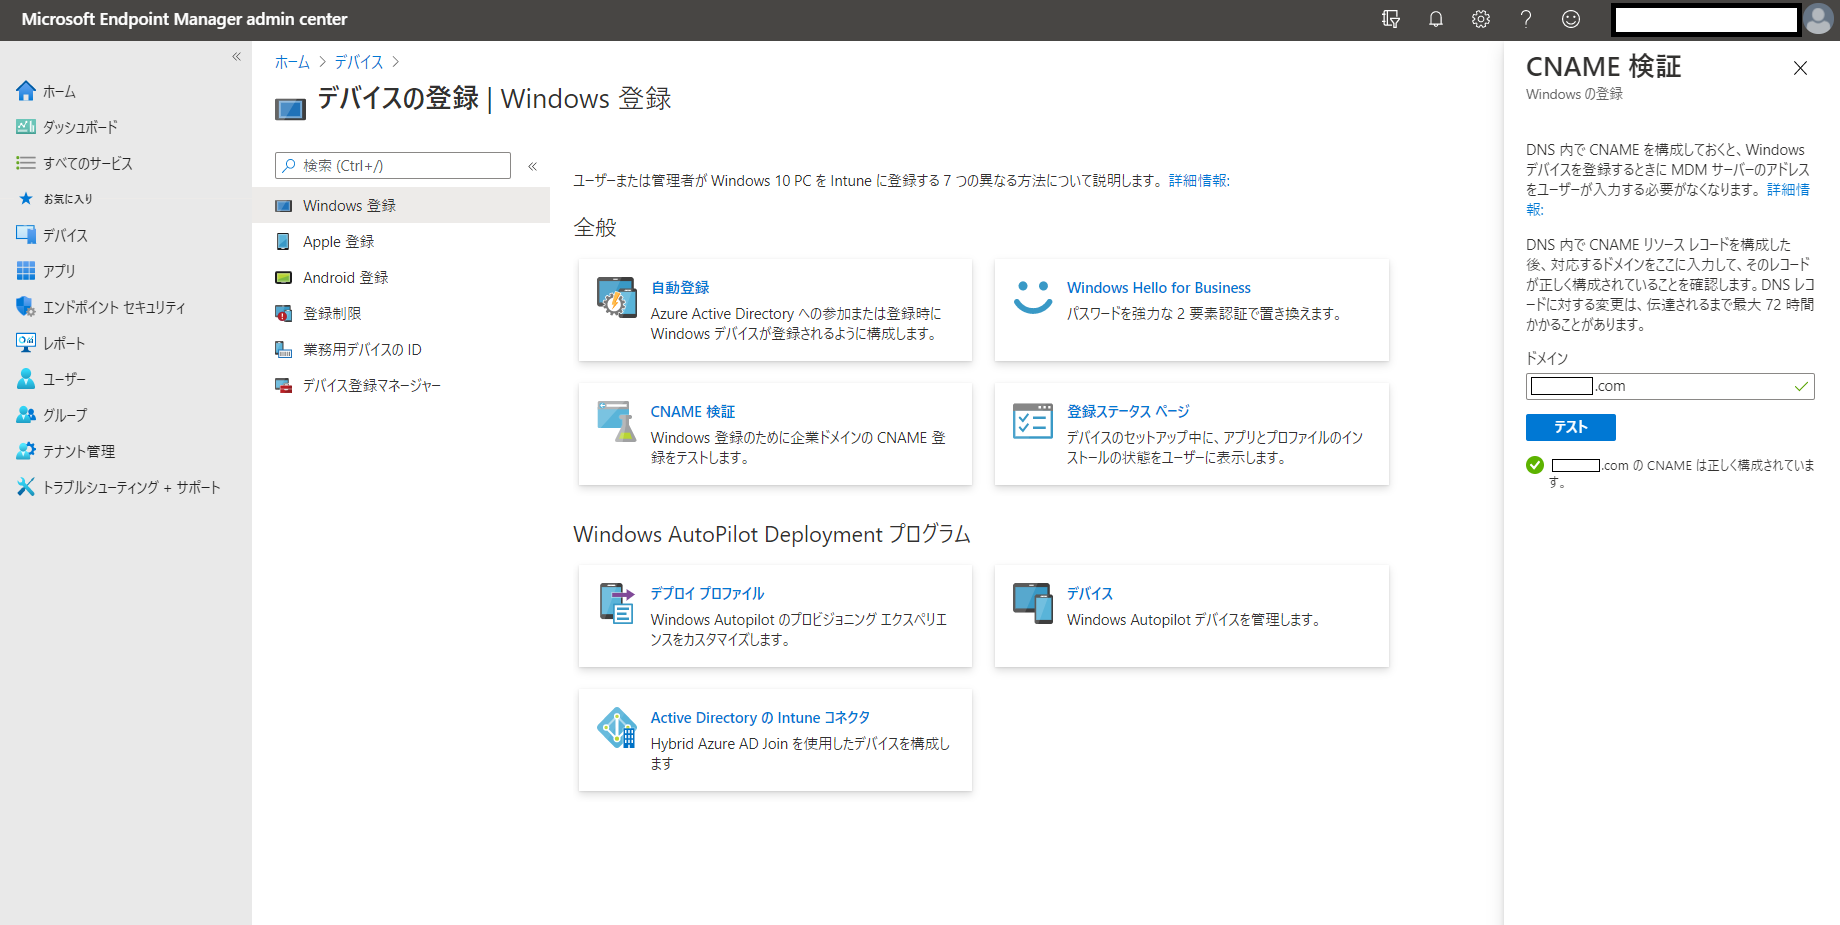Click the 検索 (Ctrl+/) search box
The image size is (1840, 925).
(393, 166)
